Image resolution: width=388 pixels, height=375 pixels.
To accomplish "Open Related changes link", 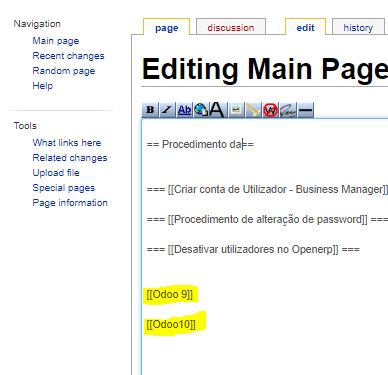I will 70,158.
